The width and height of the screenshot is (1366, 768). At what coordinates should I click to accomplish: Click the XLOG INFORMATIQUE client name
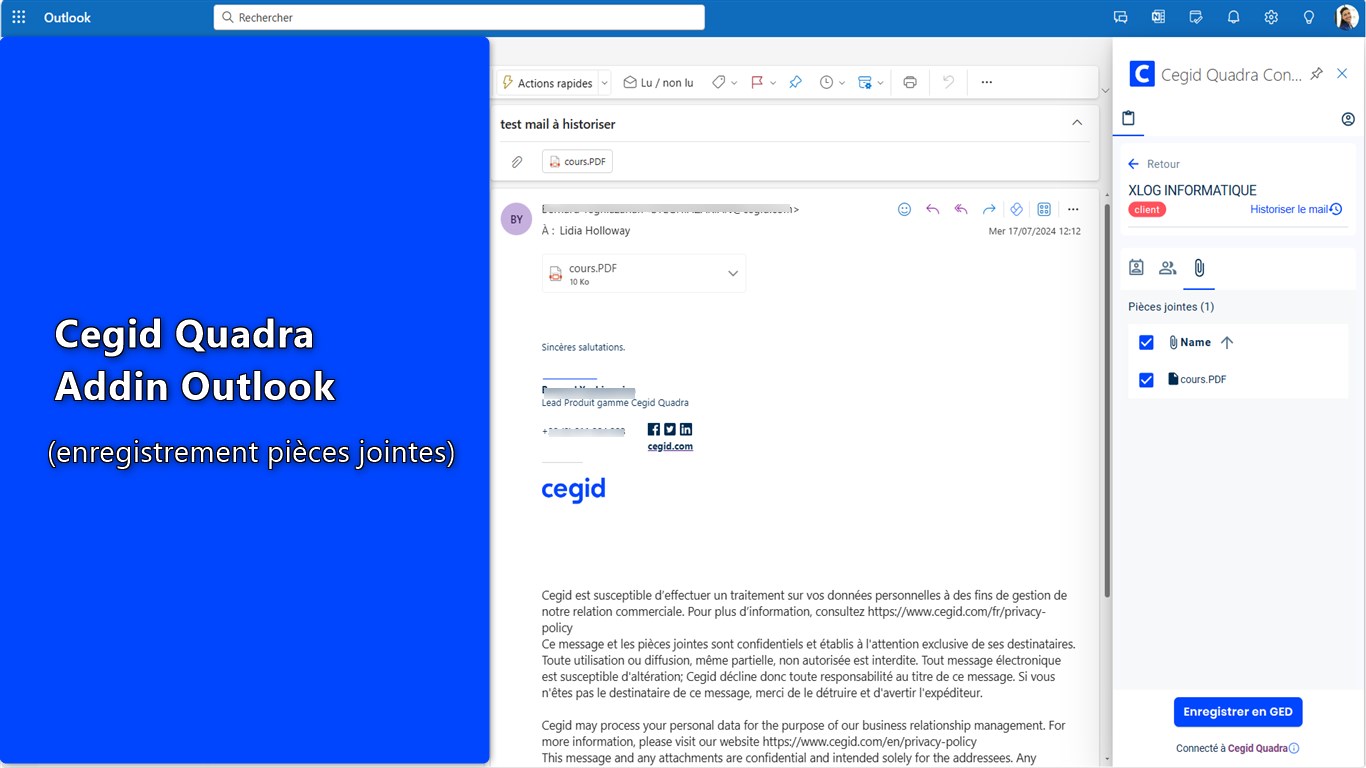(1192, 190)
